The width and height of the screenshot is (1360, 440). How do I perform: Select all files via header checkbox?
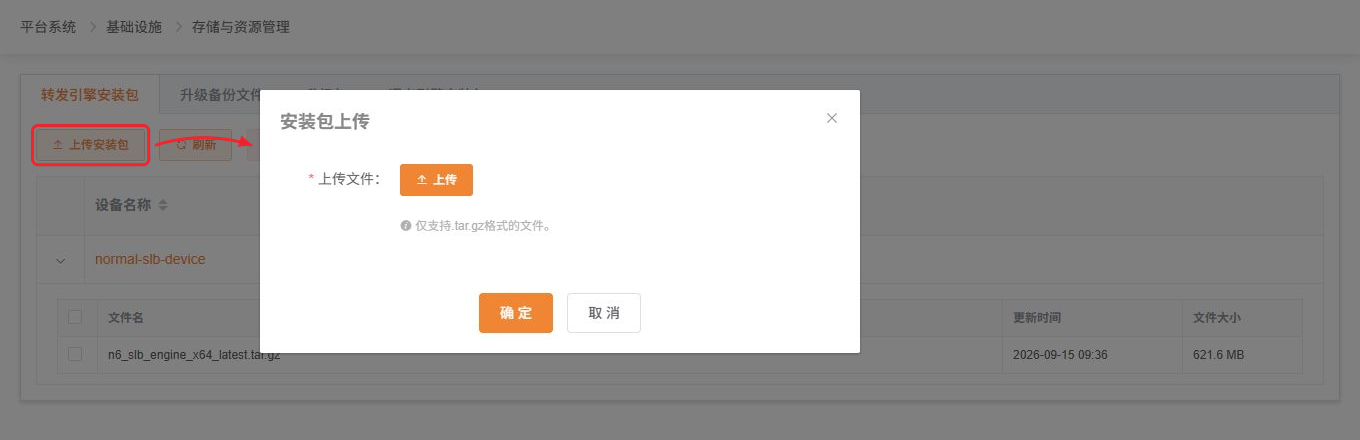point(75,317)
